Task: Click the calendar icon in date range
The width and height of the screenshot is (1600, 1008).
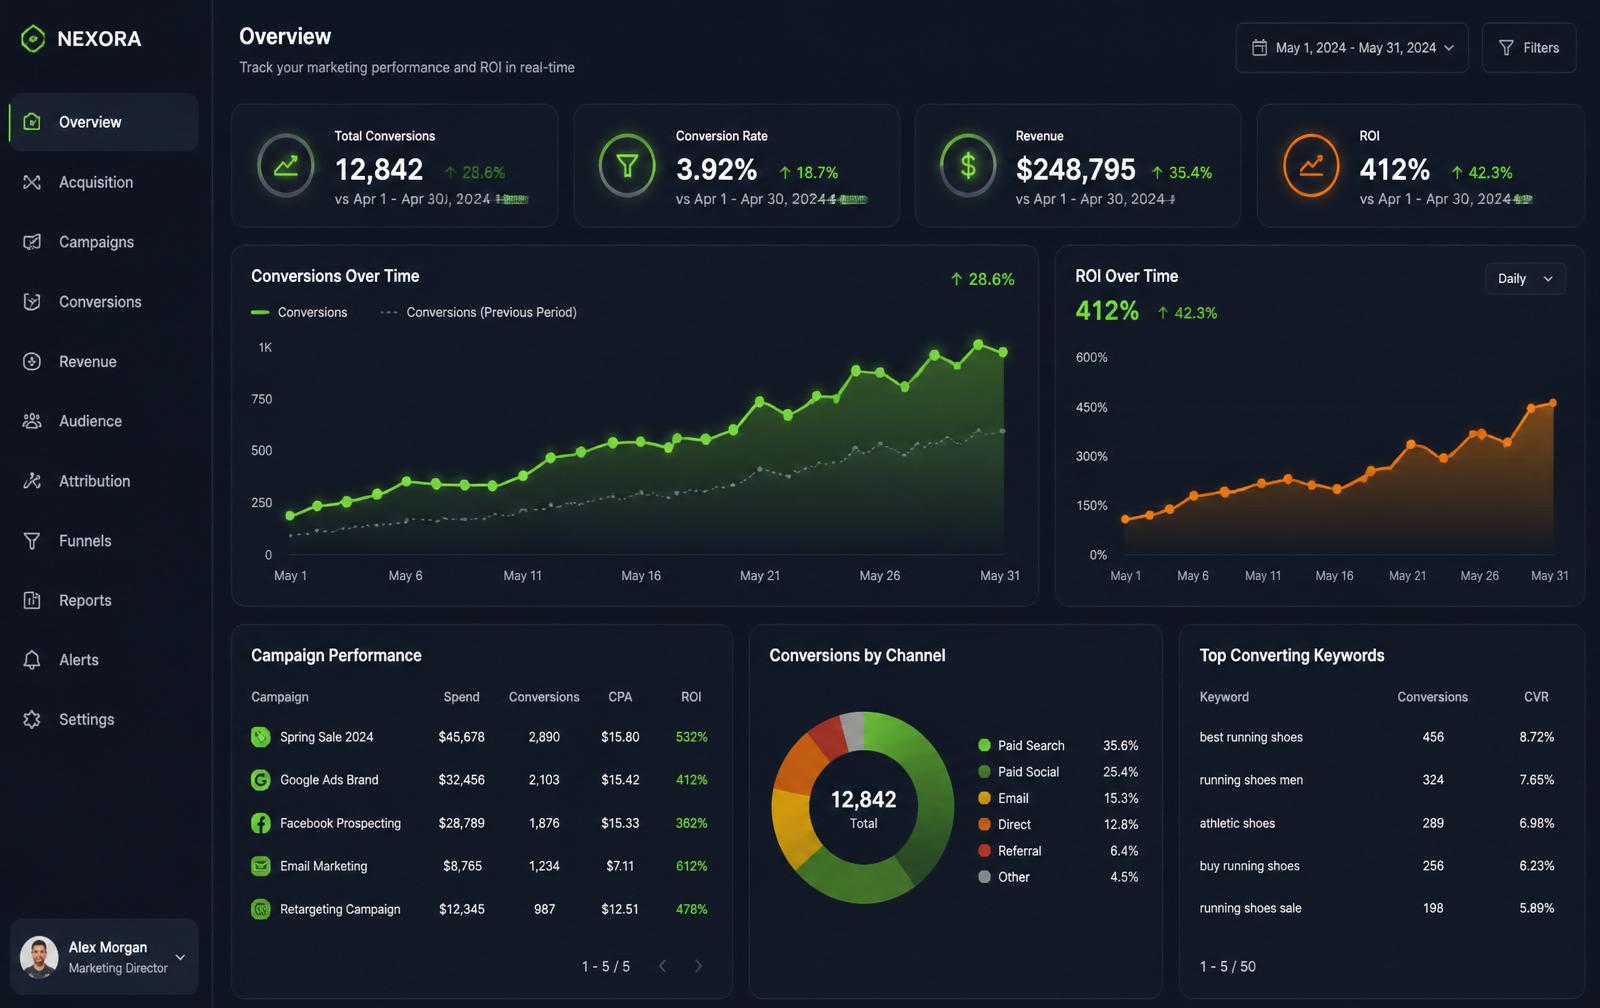Action: (x=1260, y=48)
